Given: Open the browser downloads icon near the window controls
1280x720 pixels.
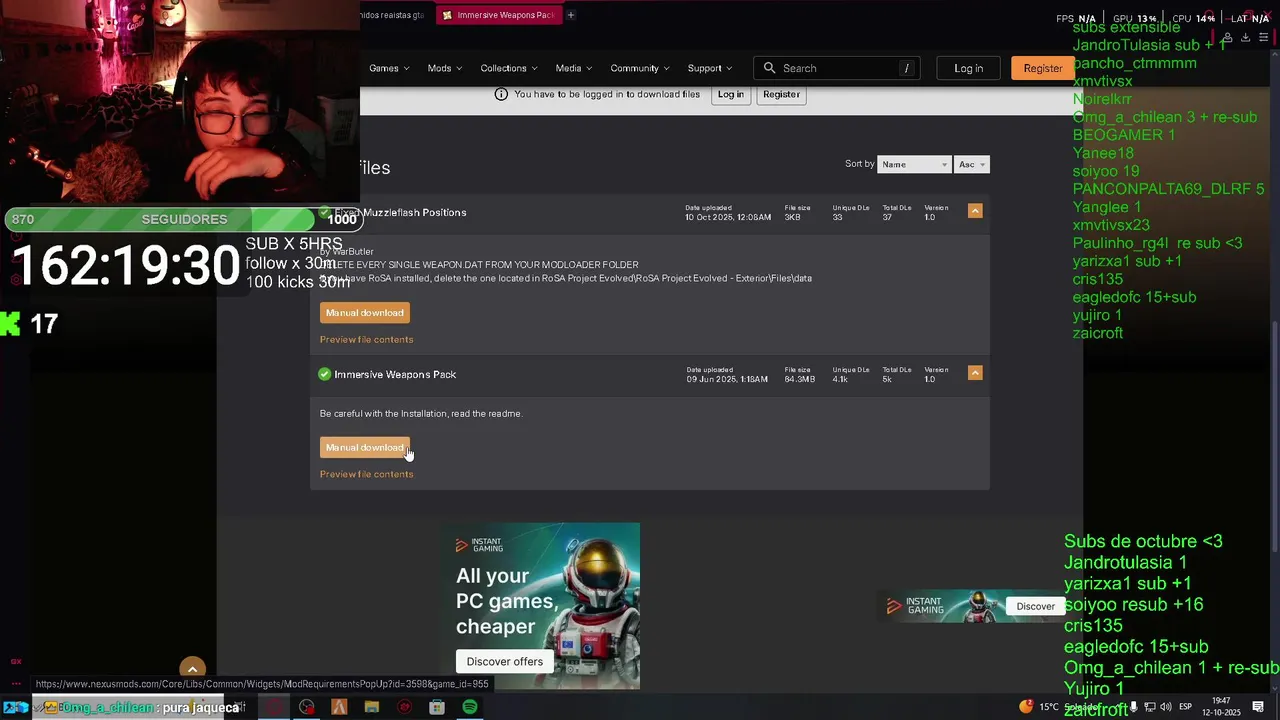Looking at the screenshot, I should click(1245, 38).
